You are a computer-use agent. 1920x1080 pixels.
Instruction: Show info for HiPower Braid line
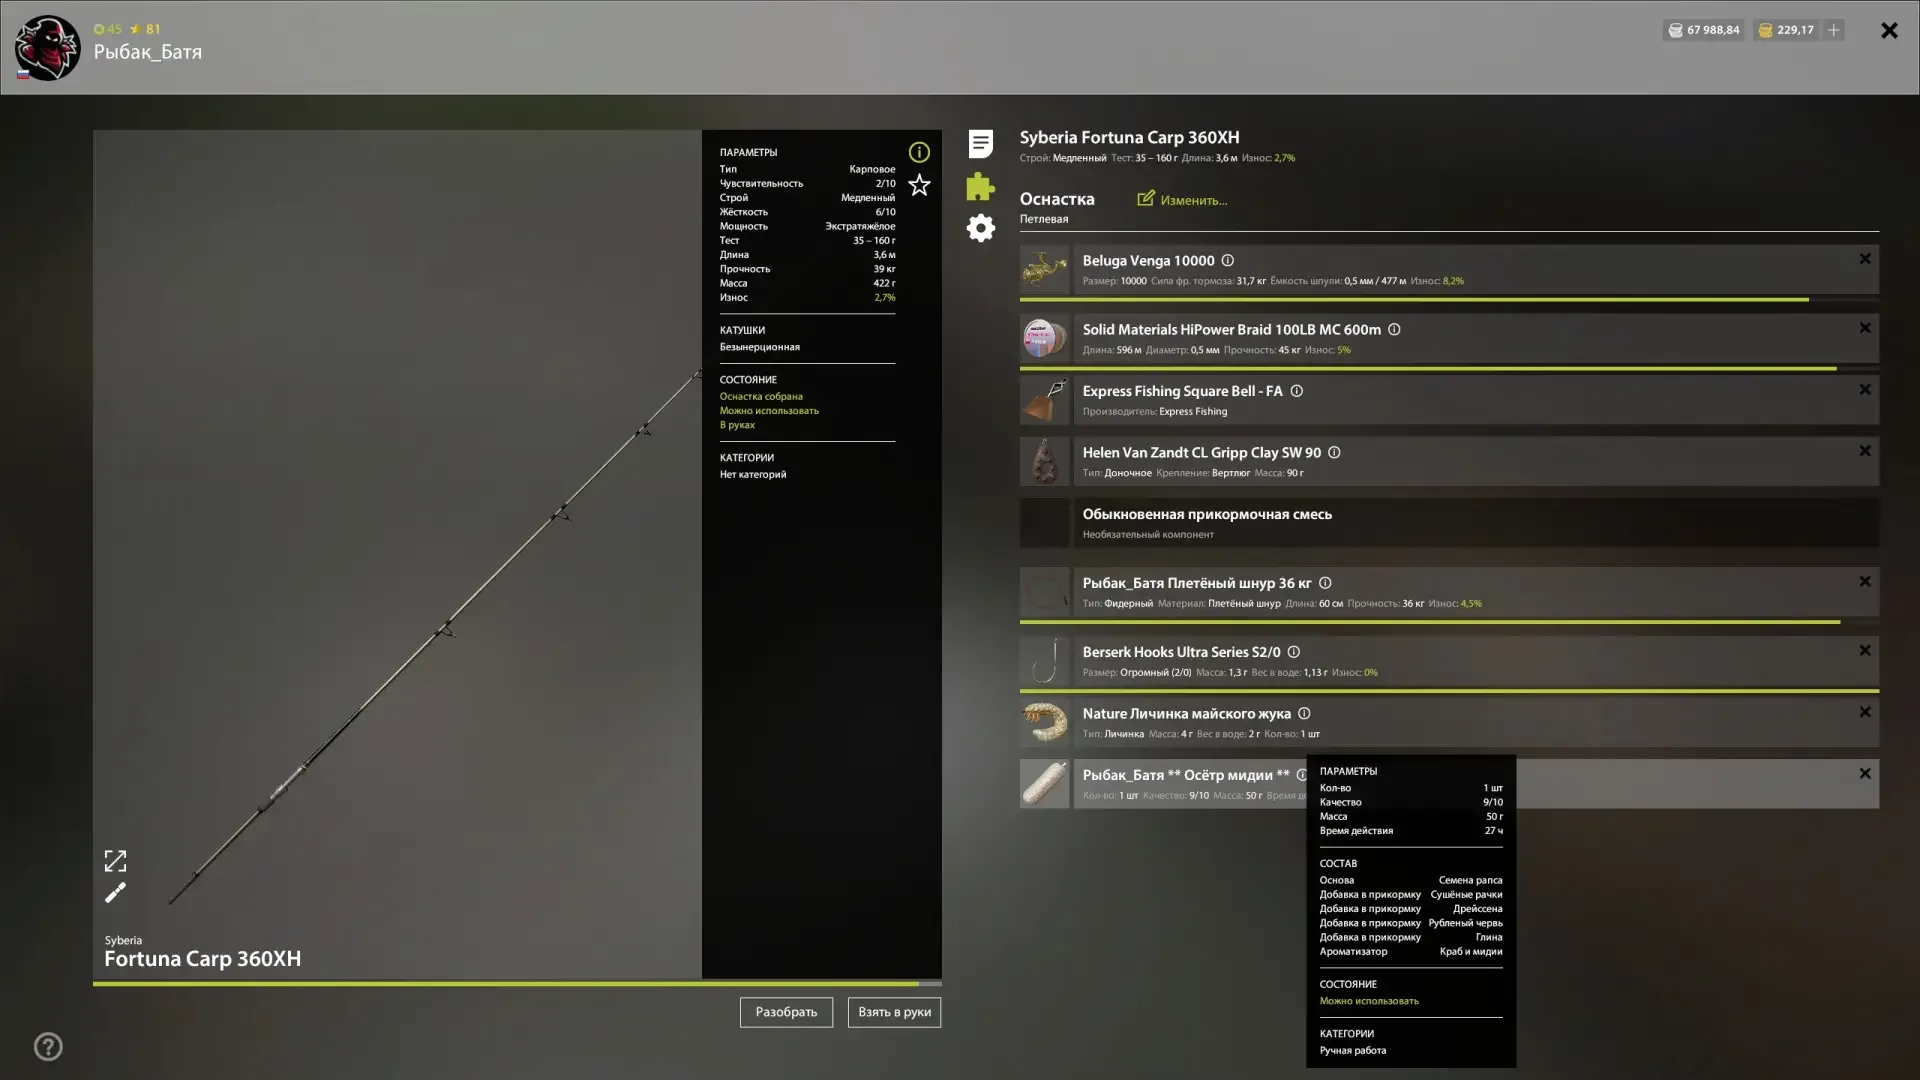(x=1394, y=330)
